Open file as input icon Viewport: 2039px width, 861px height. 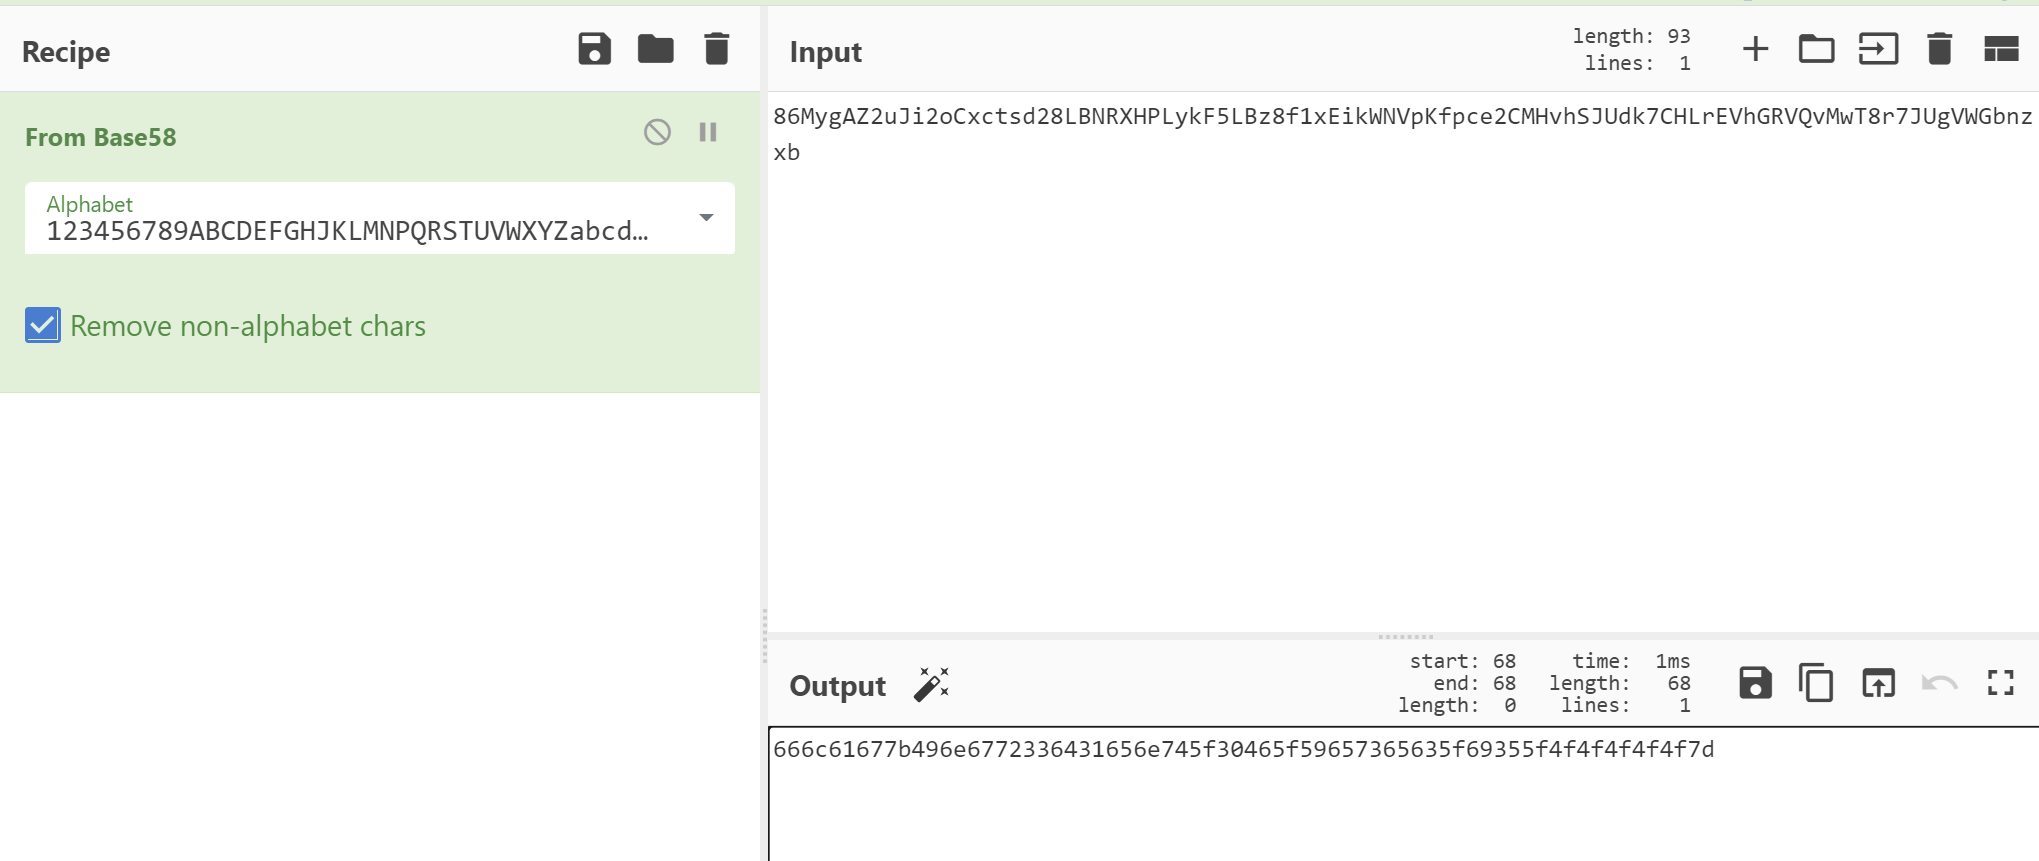[1878, 49]
